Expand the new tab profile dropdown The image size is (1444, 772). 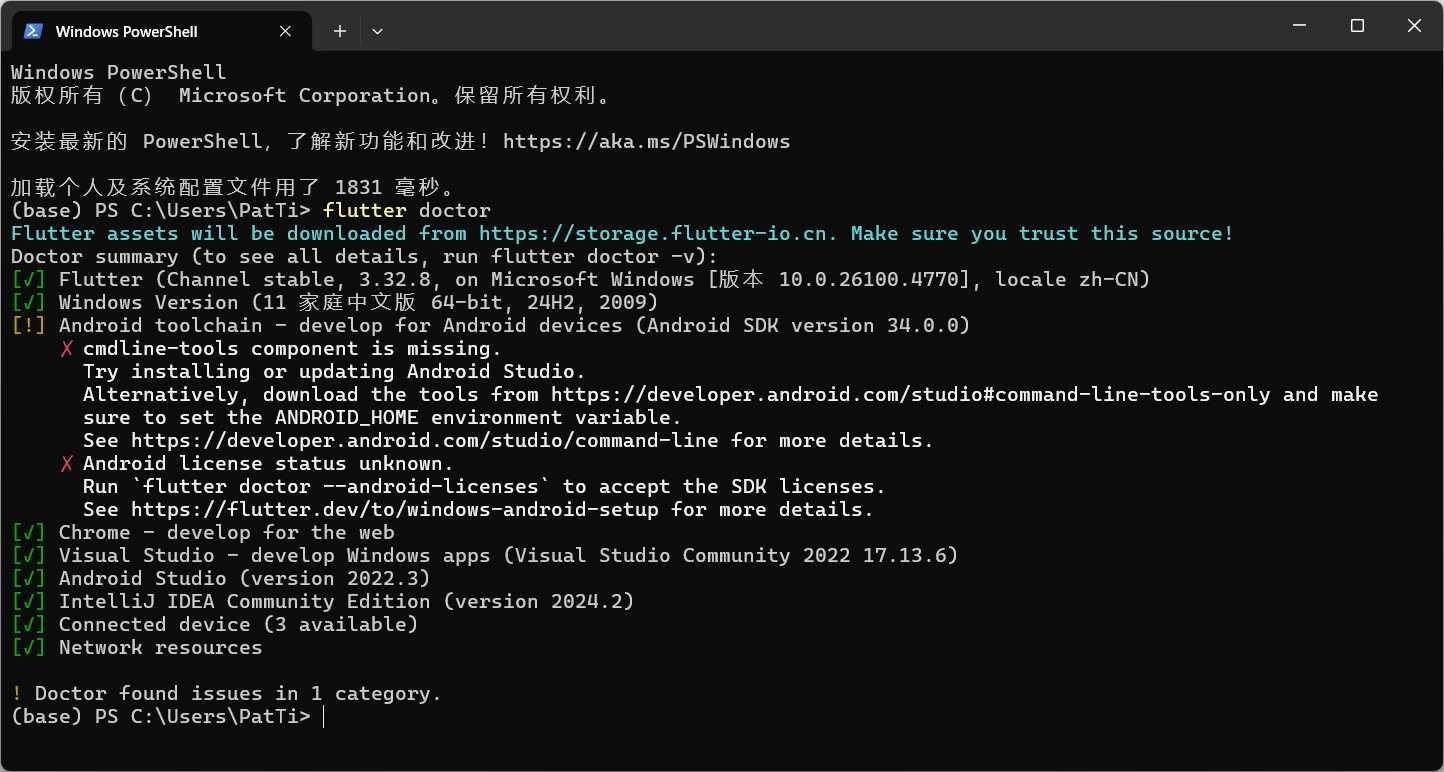(x=377, y=31)
